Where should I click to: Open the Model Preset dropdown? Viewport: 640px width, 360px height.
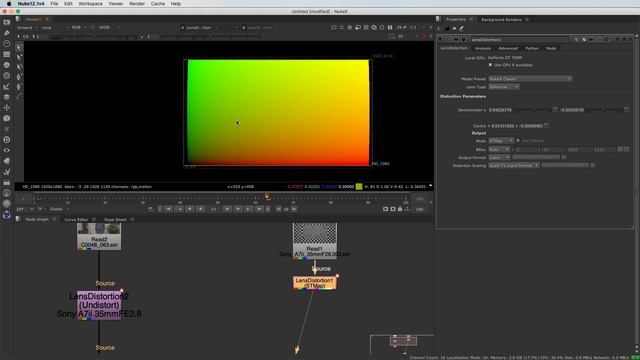pyautogui.click(x=530, y=79)
